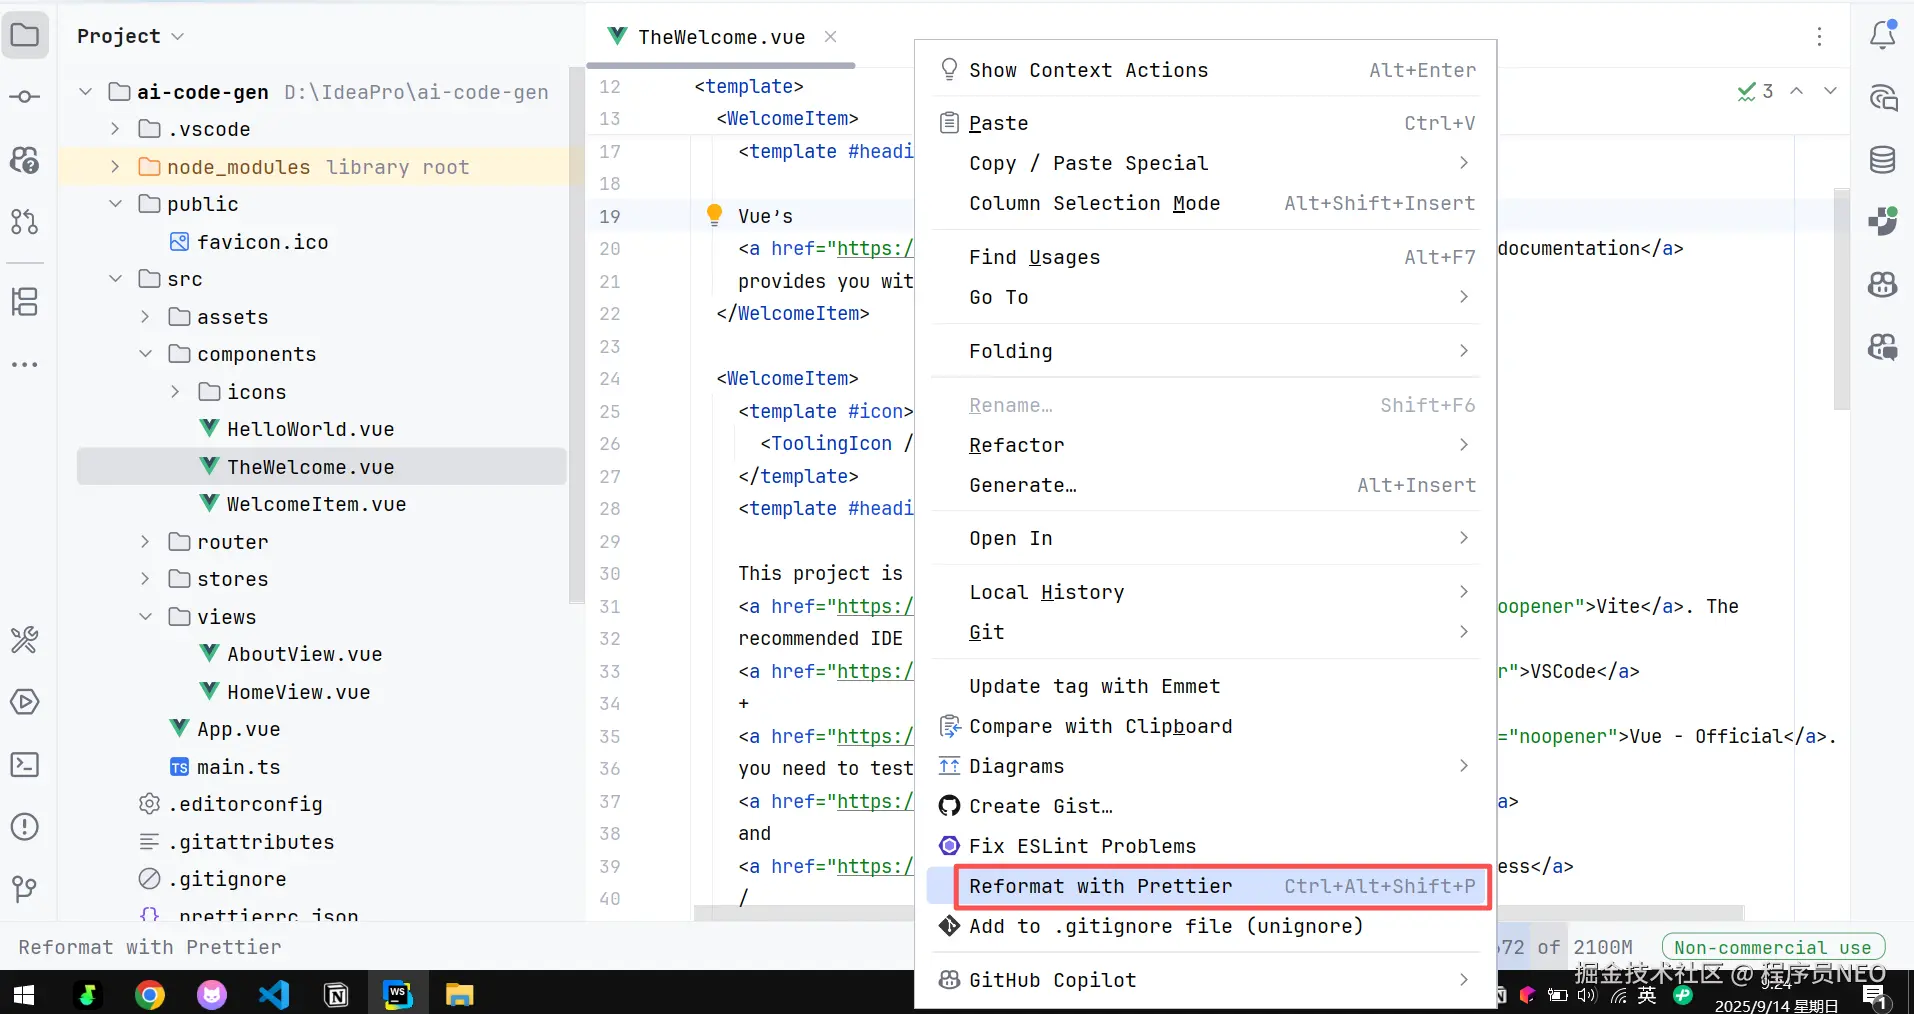Expand the icons folder

pos(175,392)
